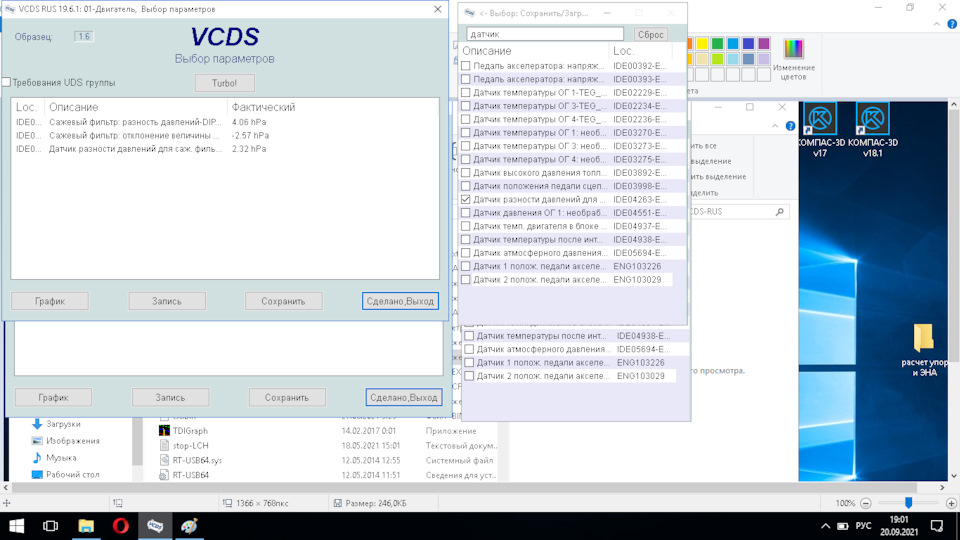Click the search magnifier icon beside CDS-RUS
The width and height of the screenshot is (960, 540).
779,212
